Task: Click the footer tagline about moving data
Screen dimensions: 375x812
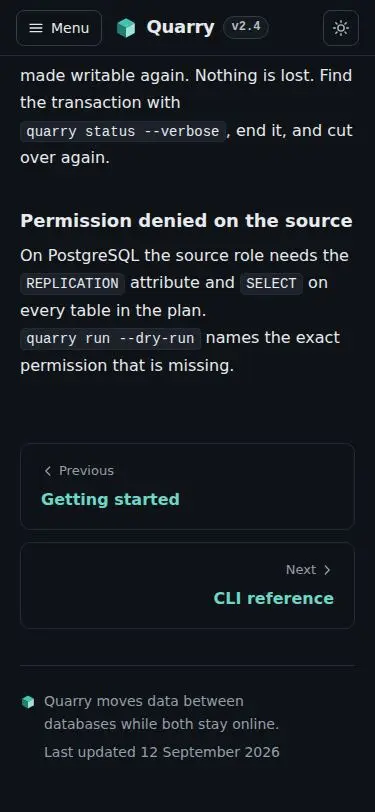Action: click(162, 713)
